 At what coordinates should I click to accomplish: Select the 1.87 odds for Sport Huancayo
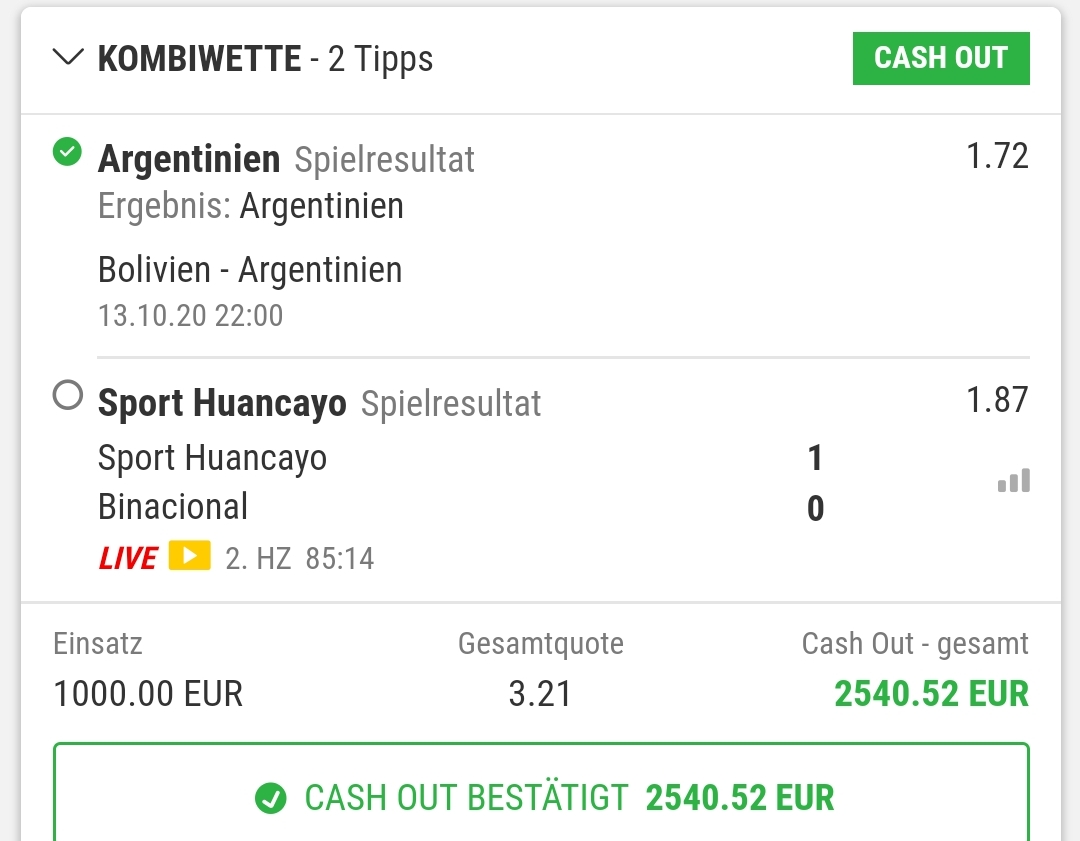(x=997, y=400)
